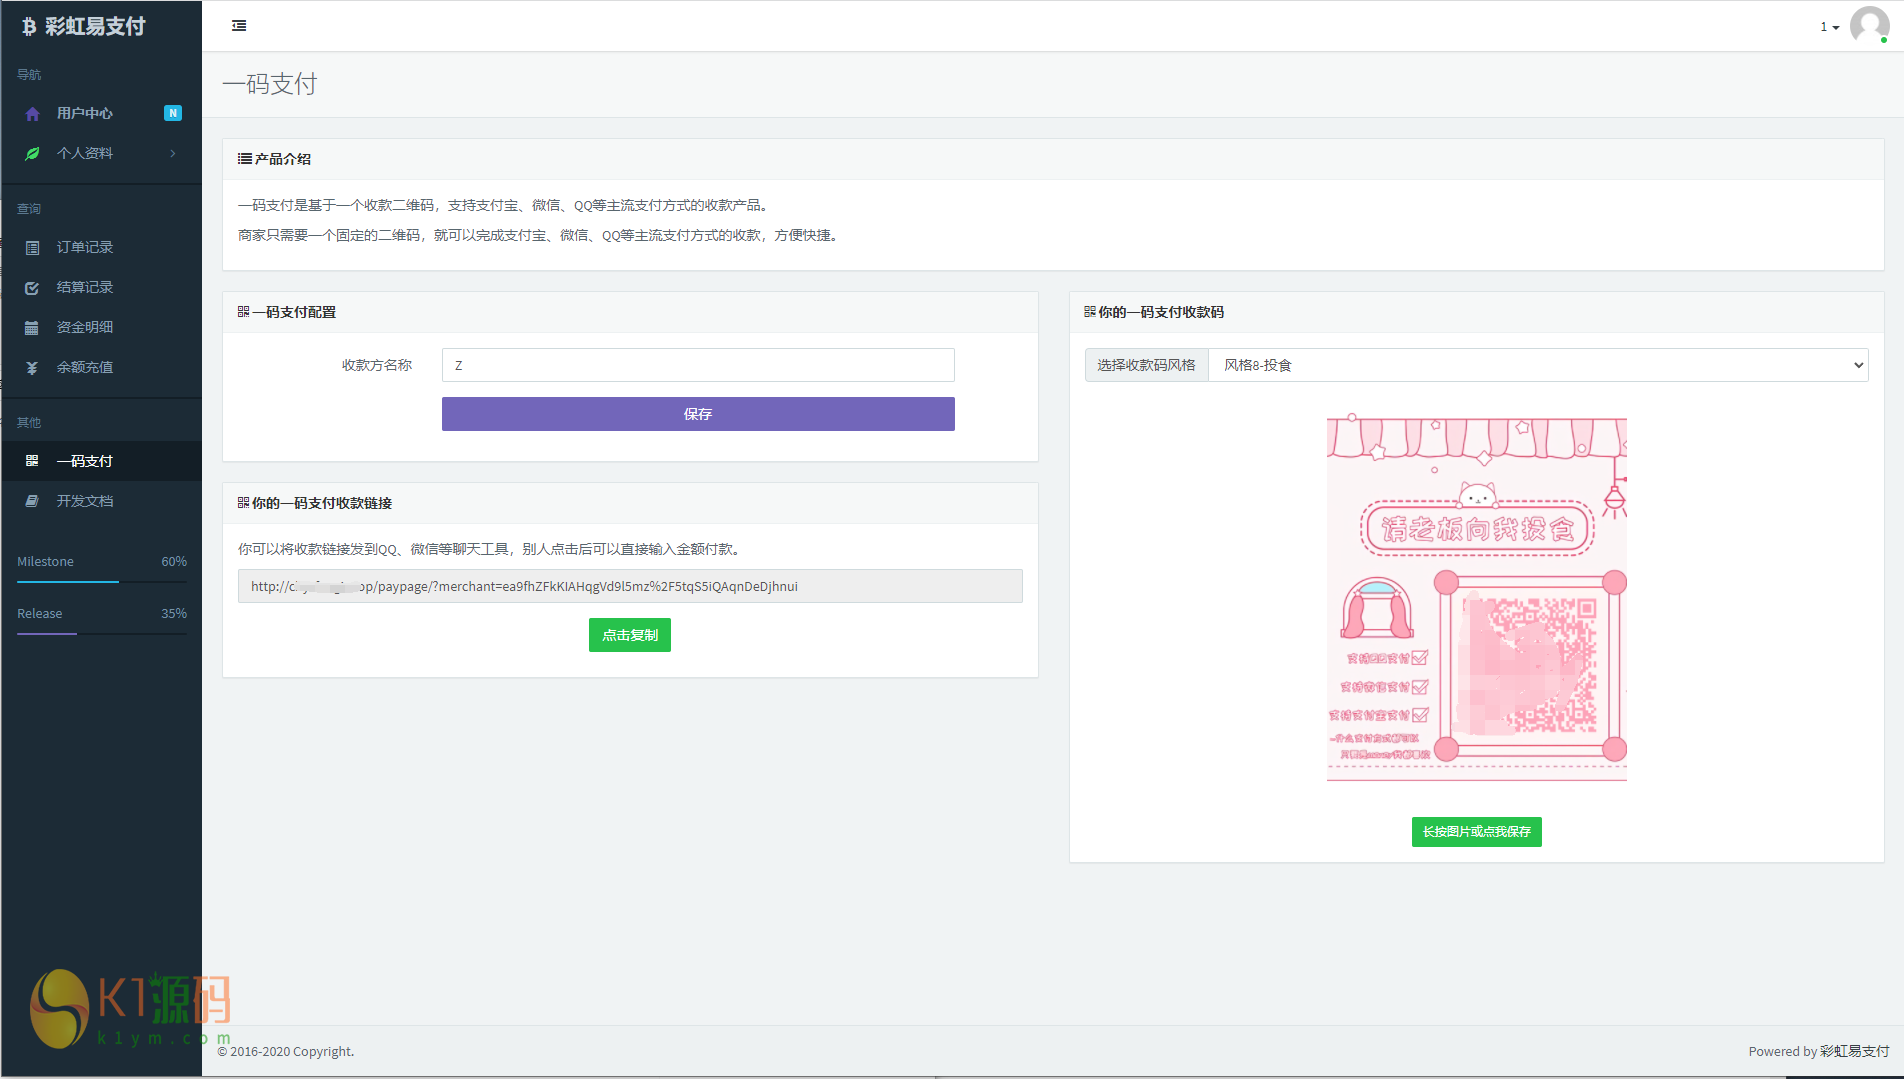Click the list icon in 产品介绍 header
Screen dimensions: 1904x1079
pyautogui.click(x=244, y=159)
